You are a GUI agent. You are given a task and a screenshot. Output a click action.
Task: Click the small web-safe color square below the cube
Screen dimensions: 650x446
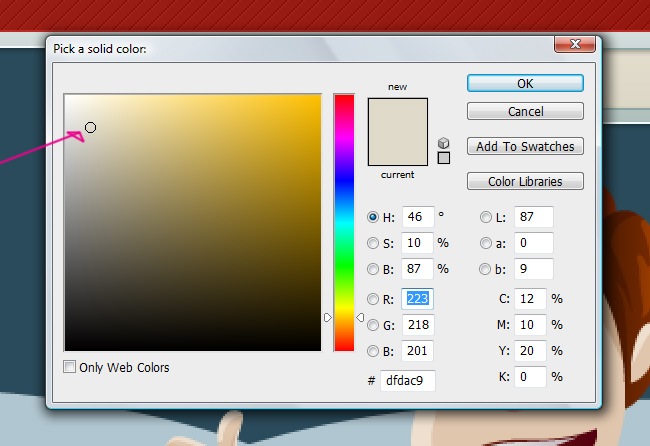click(x=444, y=157)
